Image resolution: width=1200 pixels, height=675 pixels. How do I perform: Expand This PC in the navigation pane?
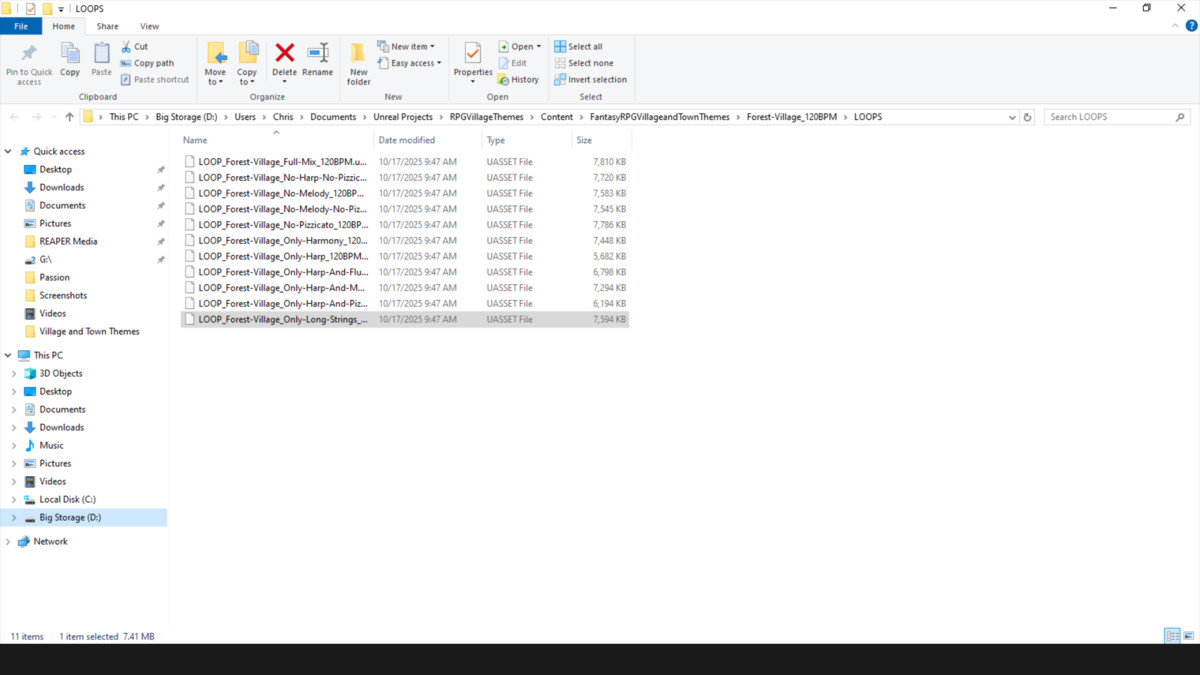(8, 354)
